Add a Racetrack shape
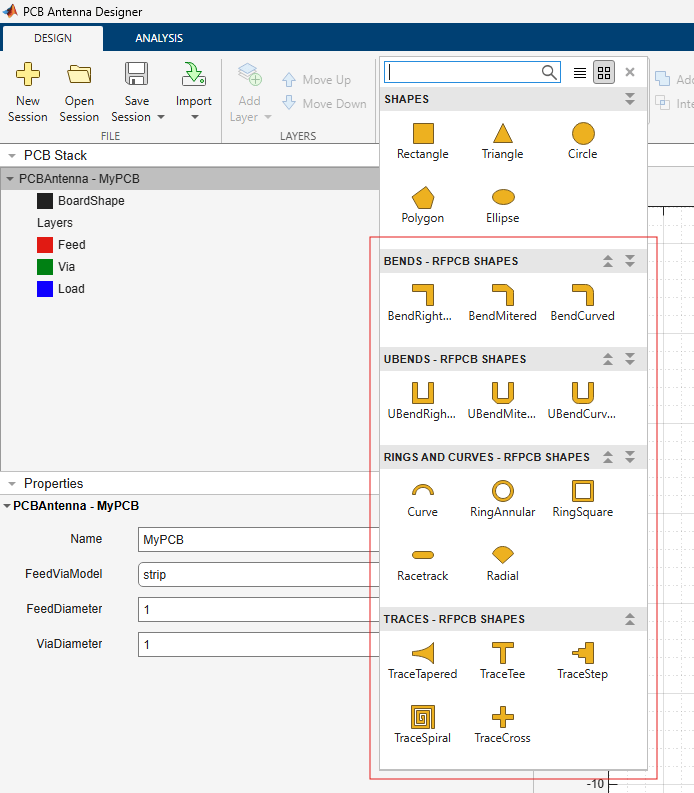The width and height of the screenshot is (694, 793). pyautogui.click(x=423, y=564)
